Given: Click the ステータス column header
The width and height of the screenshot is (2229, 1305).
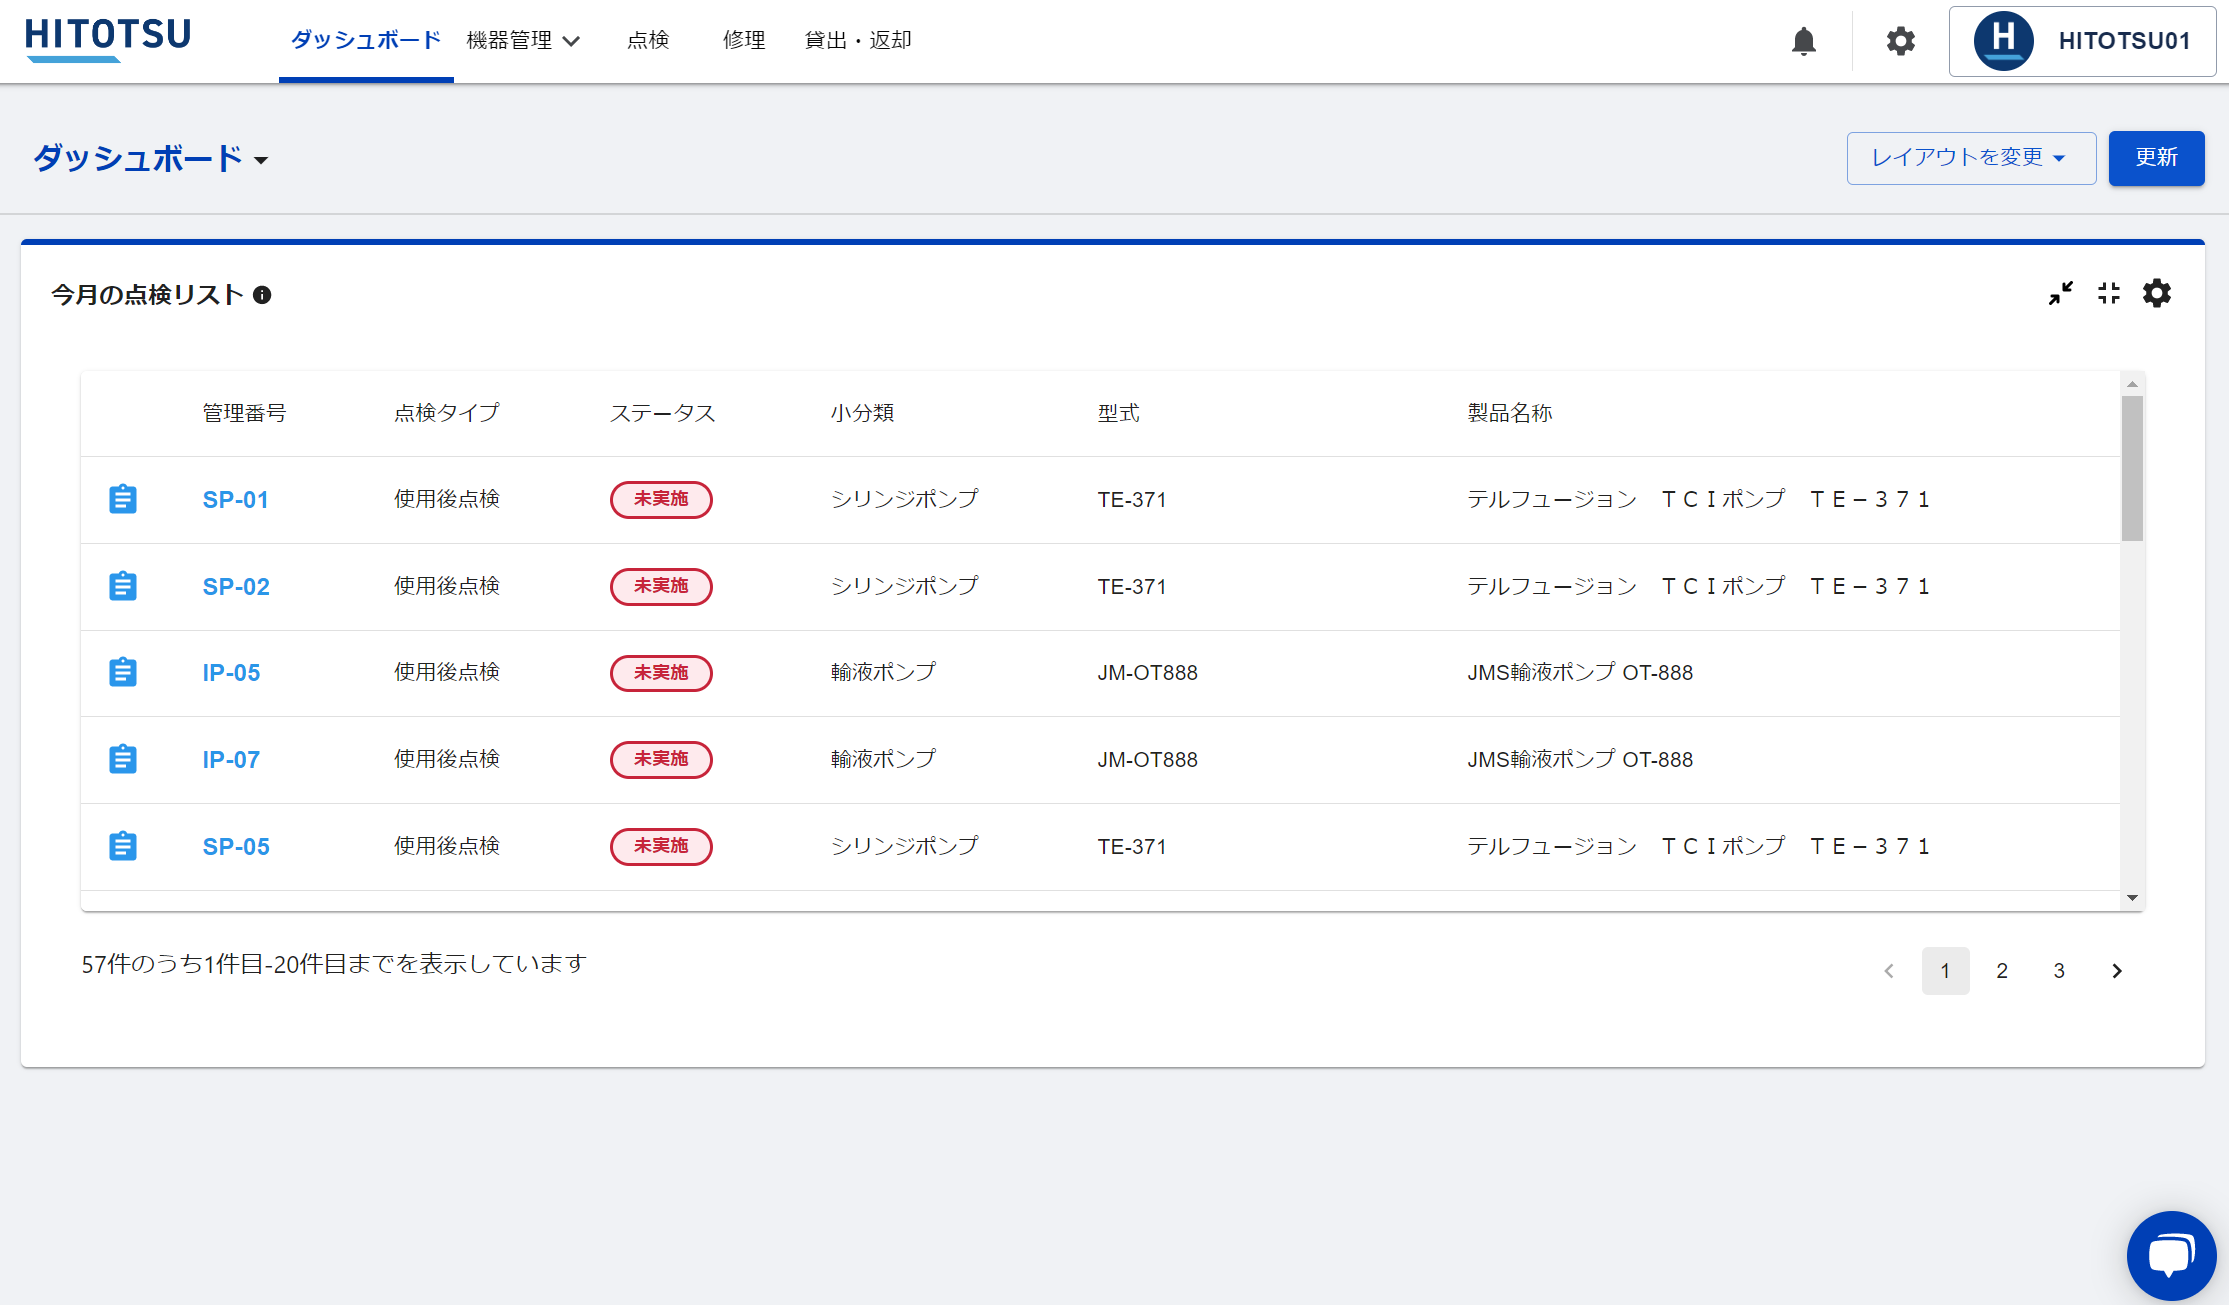Looking at the screenshot, I should point(662,413).
